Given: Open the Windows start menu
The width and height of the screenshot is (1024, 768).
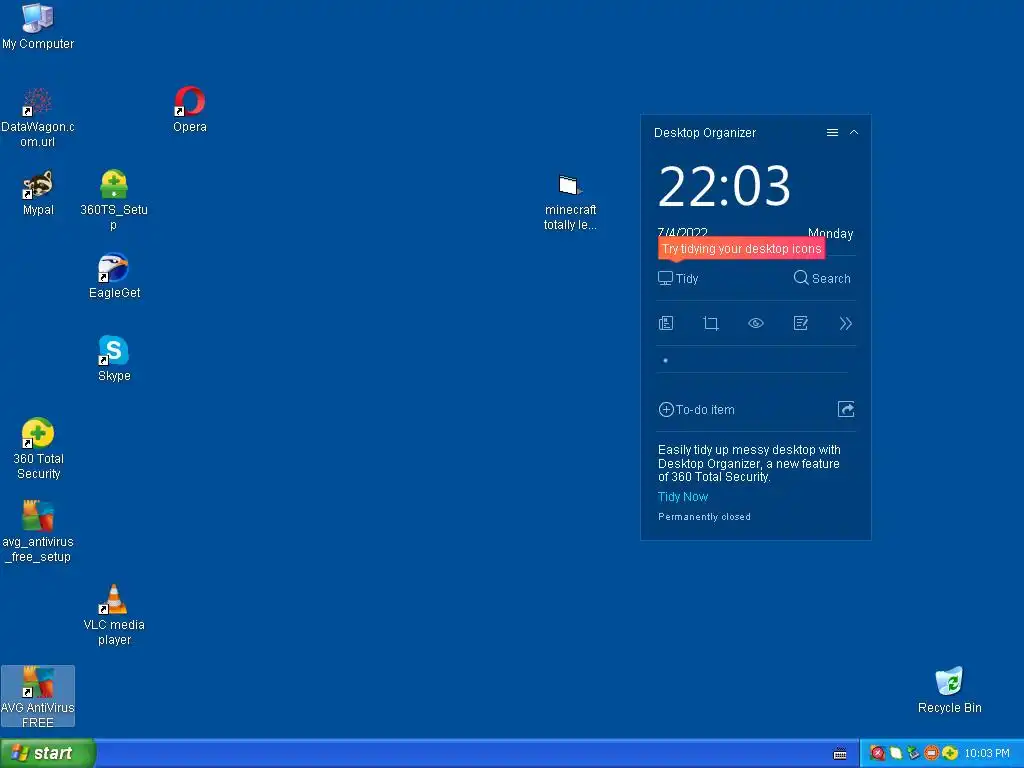Looking at the screenshot, I should click(x=47, y=753).
